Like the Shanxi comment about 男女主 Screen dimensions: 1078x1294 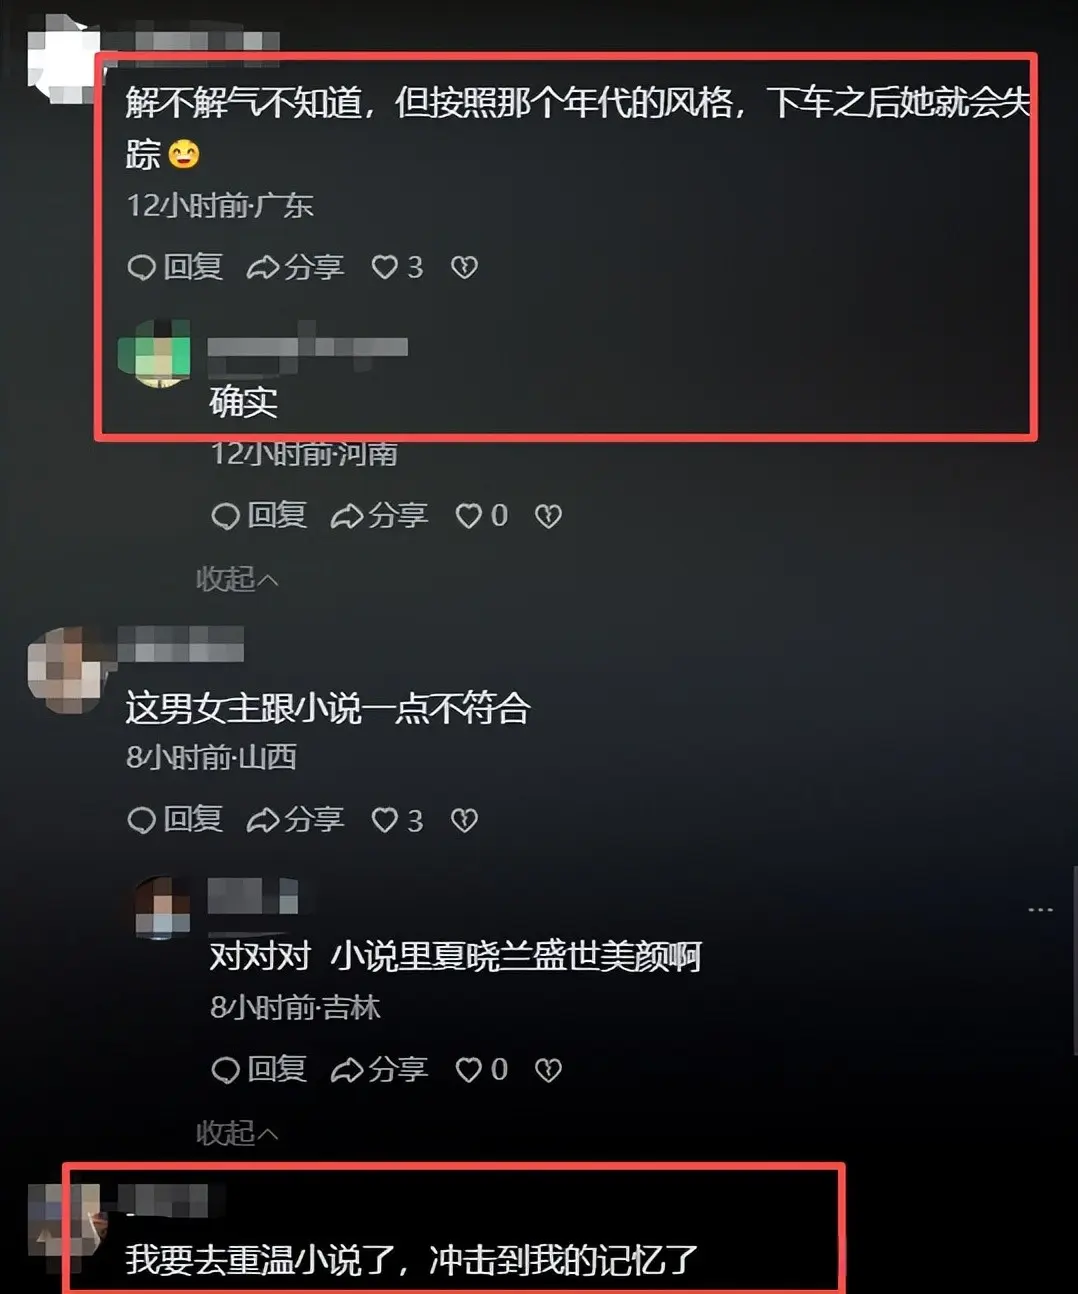(397, 821)
